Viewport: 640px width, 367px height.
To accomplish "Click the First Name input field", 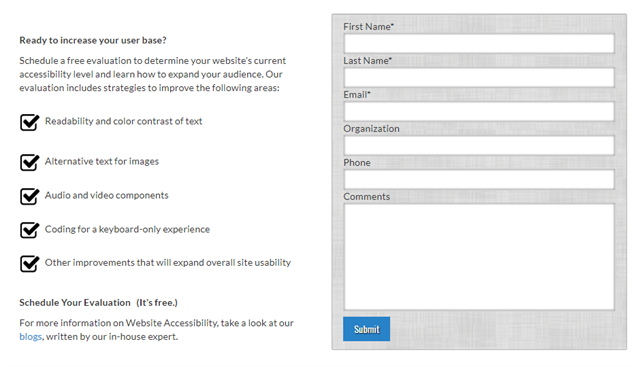I will point(479,43).
